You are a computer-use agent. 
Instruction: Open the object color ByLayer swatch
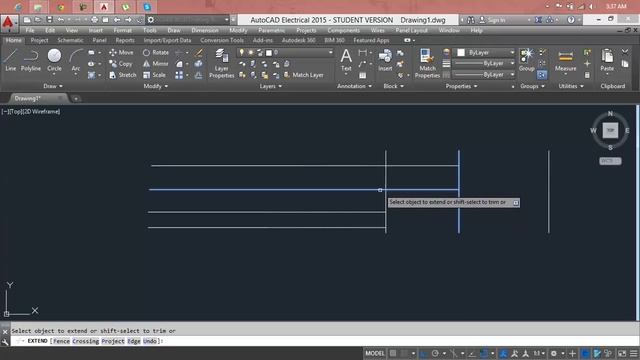(461, 53)
